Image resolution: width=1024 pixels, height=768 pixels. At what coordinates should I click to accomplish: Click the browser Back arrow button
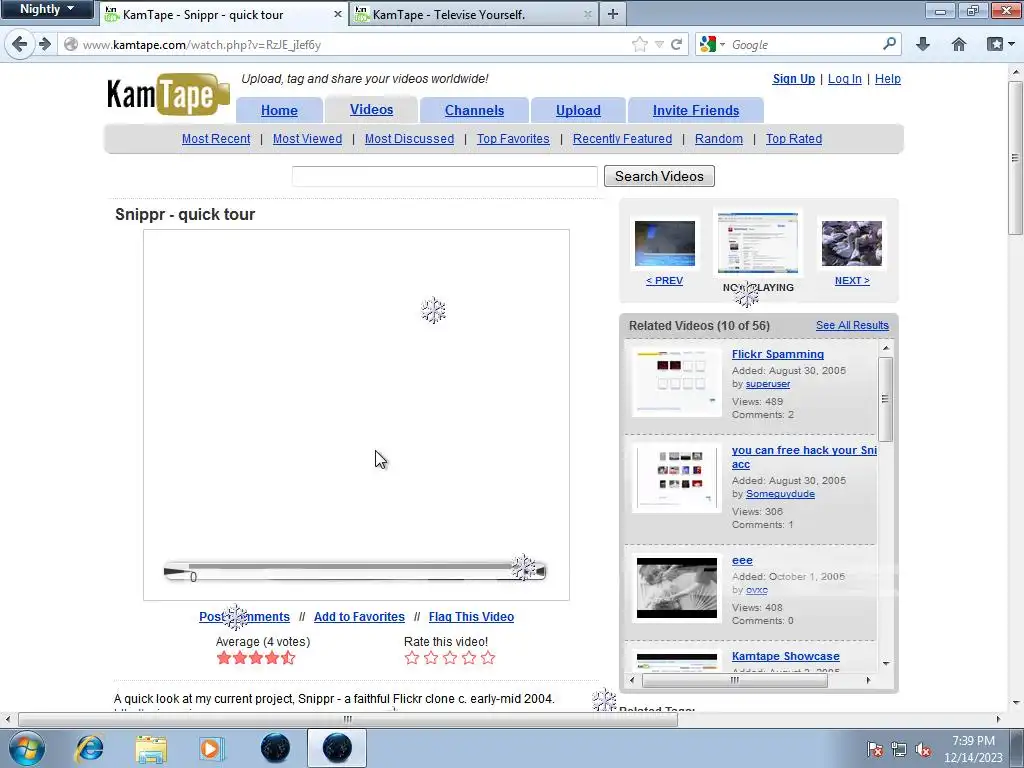20,44
